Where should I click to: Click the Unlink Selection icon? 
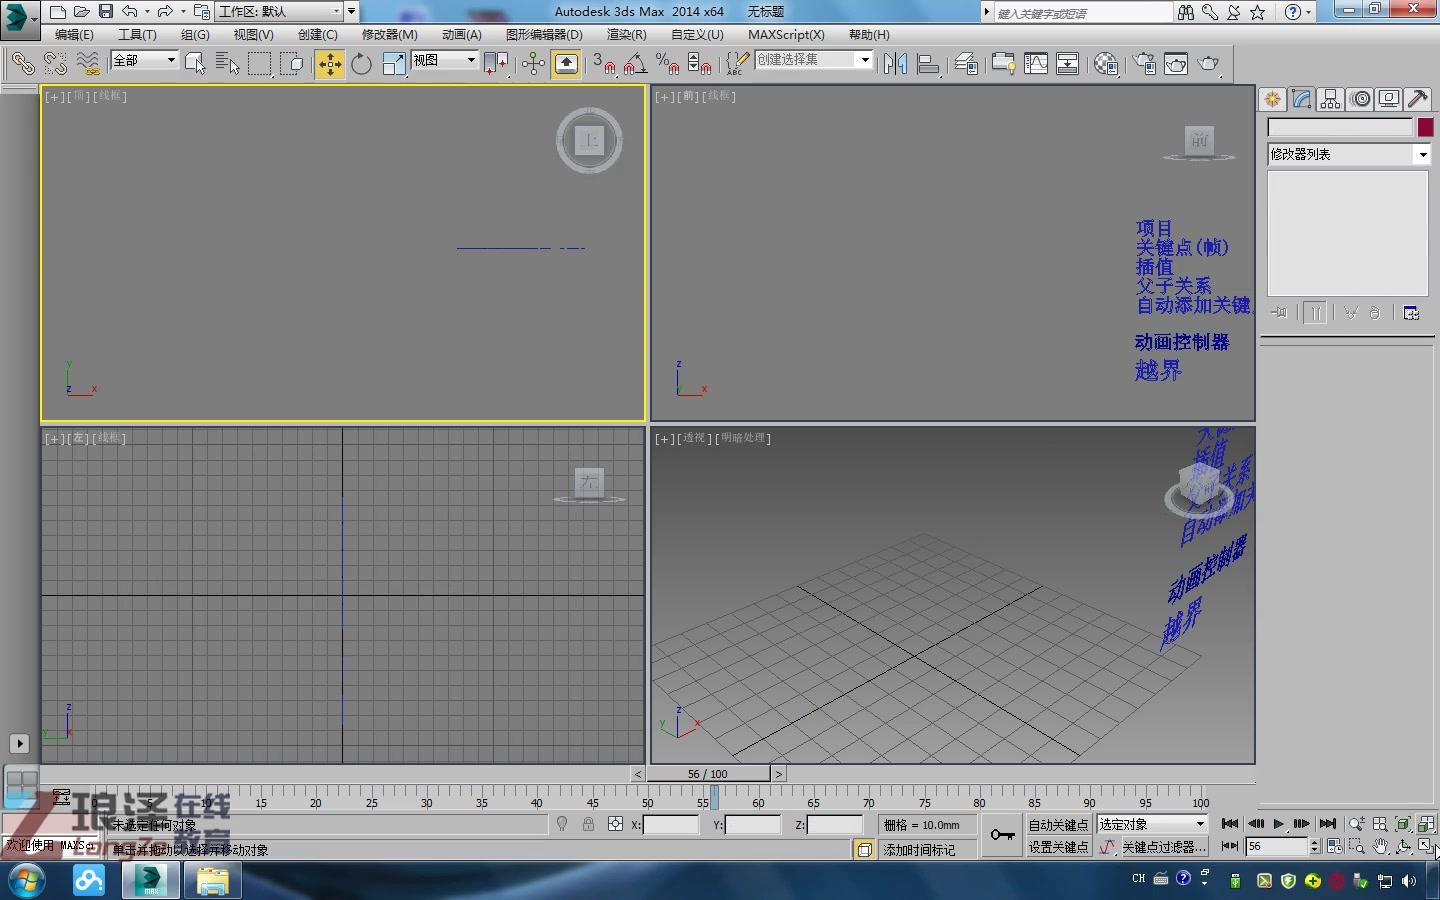point(55,64)
